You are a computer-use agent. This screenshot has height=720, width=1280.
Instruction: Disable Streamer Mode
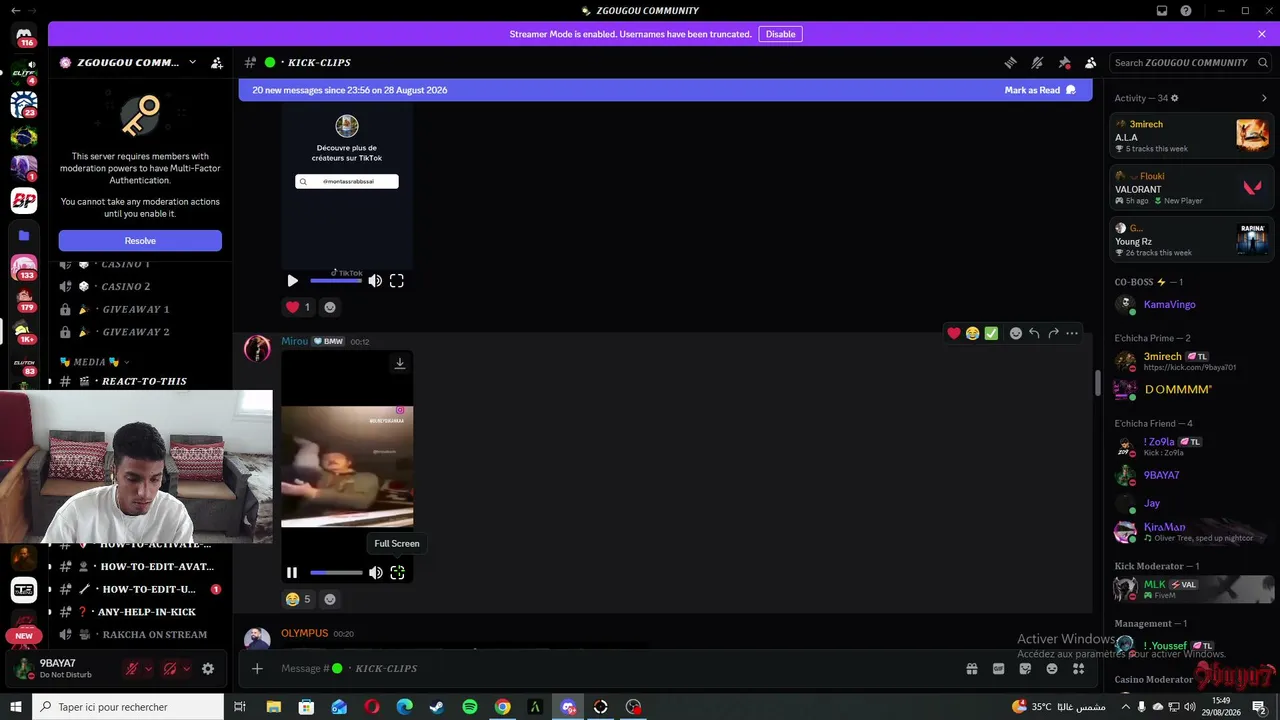tap(780, 34)
